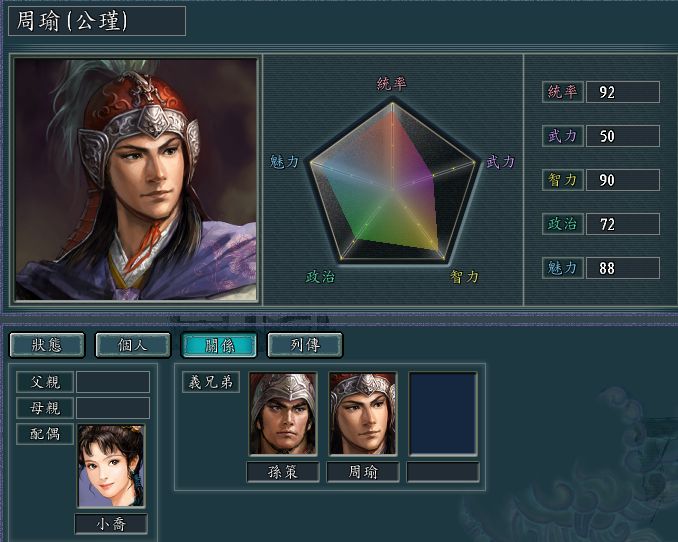Image resolution: width=678 pixels, height=542 pixels.
Task: Click the 政治 stat label in list
Action: tap(563, 224)
